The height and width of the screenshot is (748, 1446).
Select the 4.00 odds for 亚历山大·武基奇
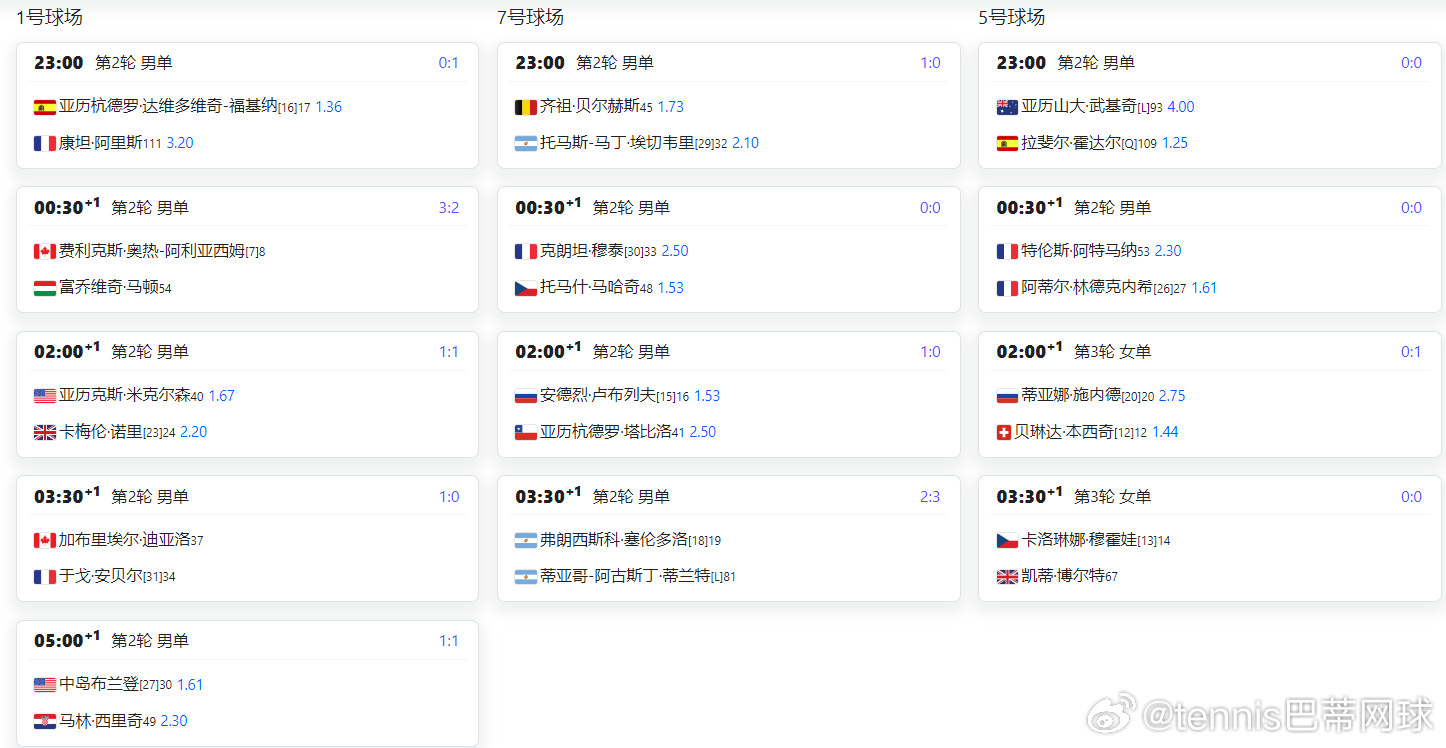pos(1181,107)
